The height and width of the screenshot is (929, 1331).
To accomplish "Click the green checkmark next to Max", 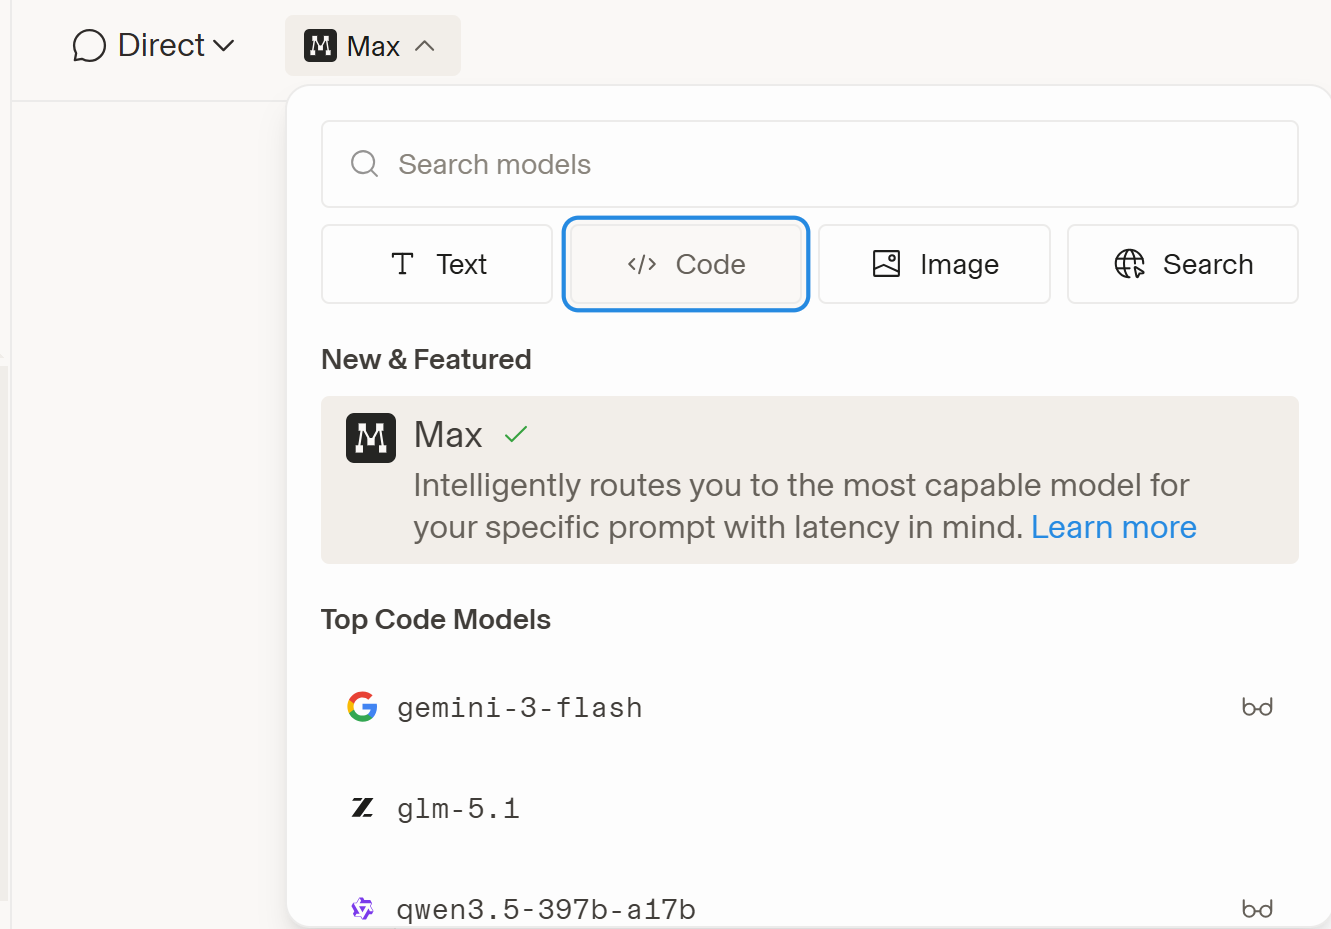I will [x=516, y=434].
